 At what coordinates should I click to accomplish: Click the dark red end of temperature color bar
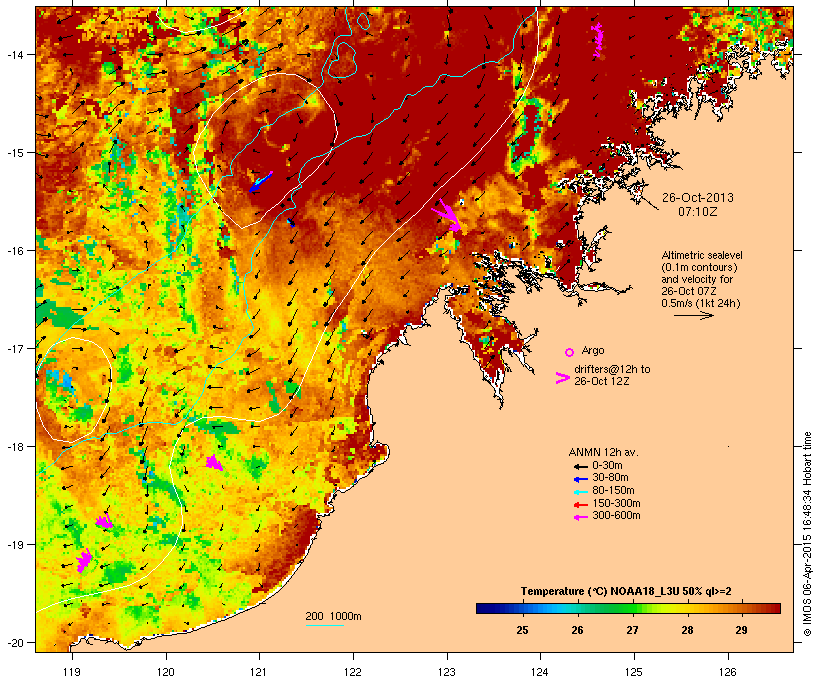tap(775, 608)
